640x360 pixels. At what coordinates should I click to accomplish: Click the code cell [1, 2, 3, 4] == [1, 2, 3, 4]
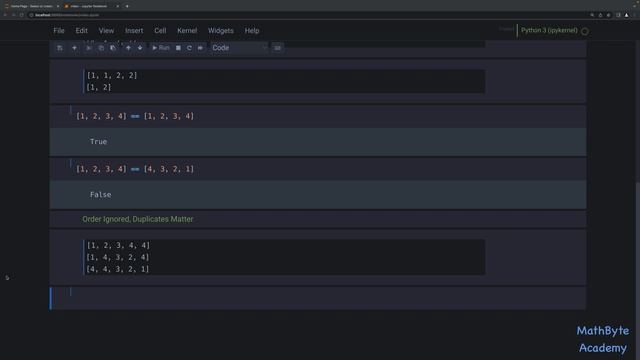coord(318,116)
